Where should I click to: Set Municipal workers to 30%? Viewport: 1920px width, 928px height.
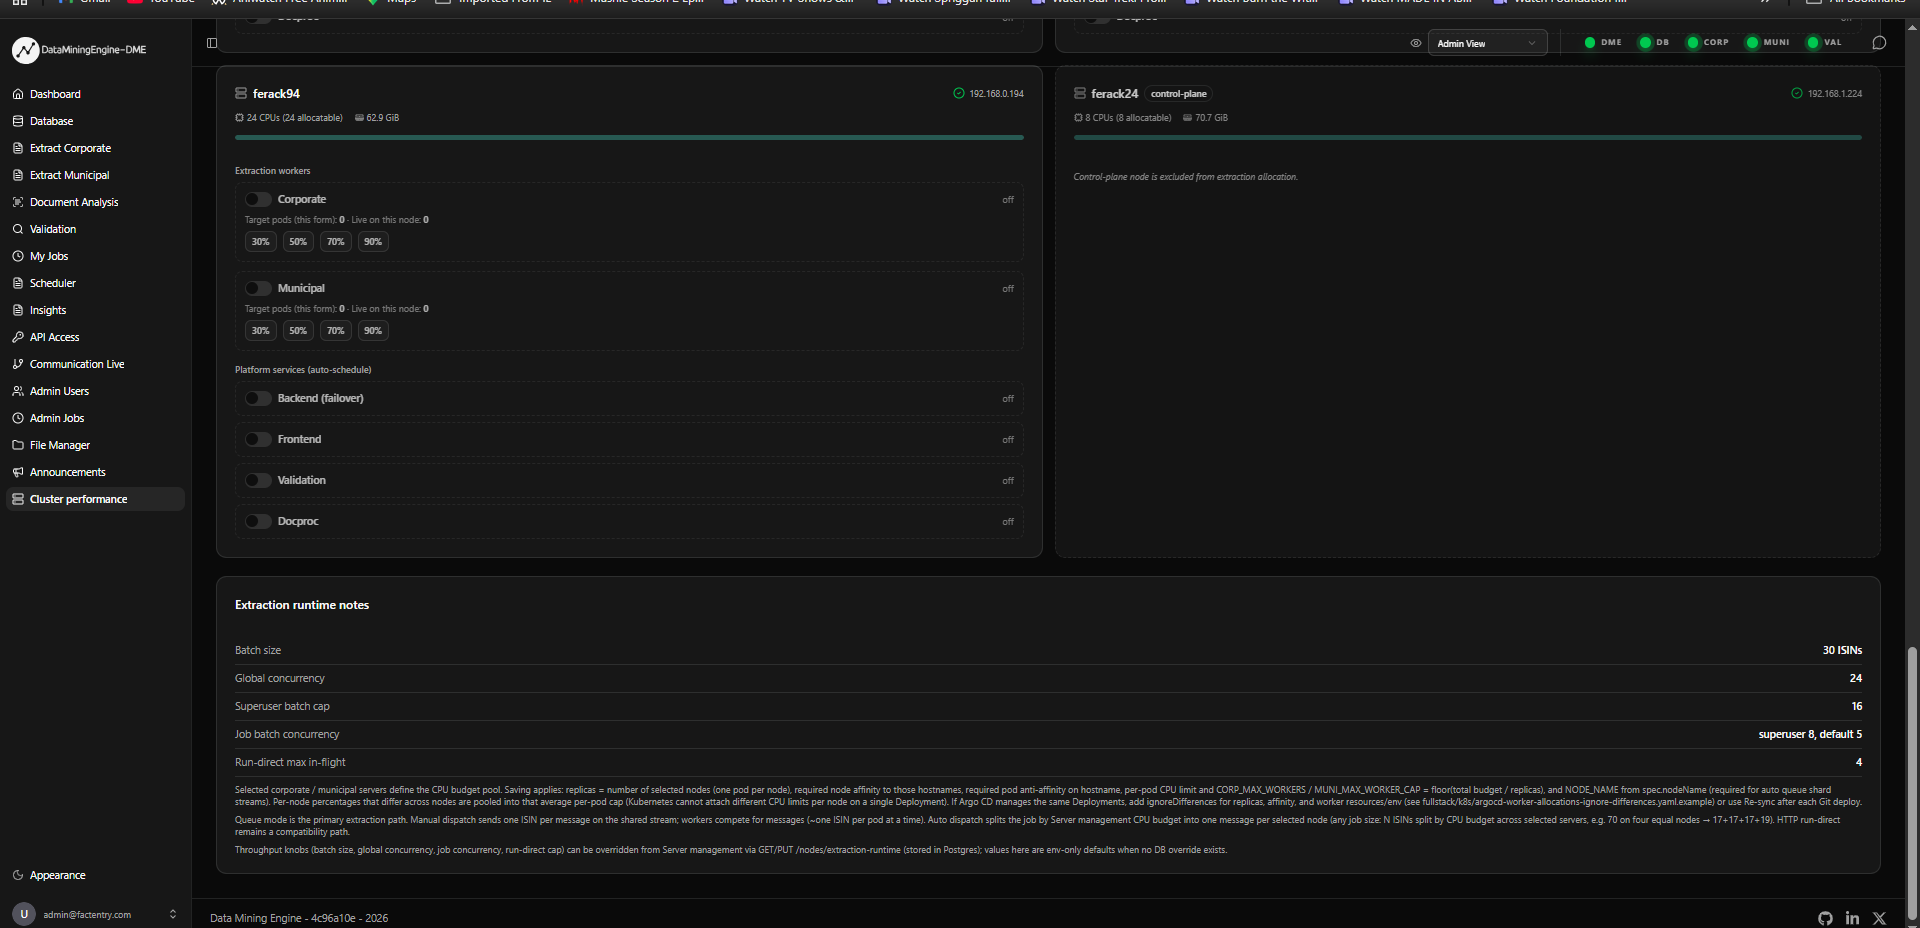point(261,331)
